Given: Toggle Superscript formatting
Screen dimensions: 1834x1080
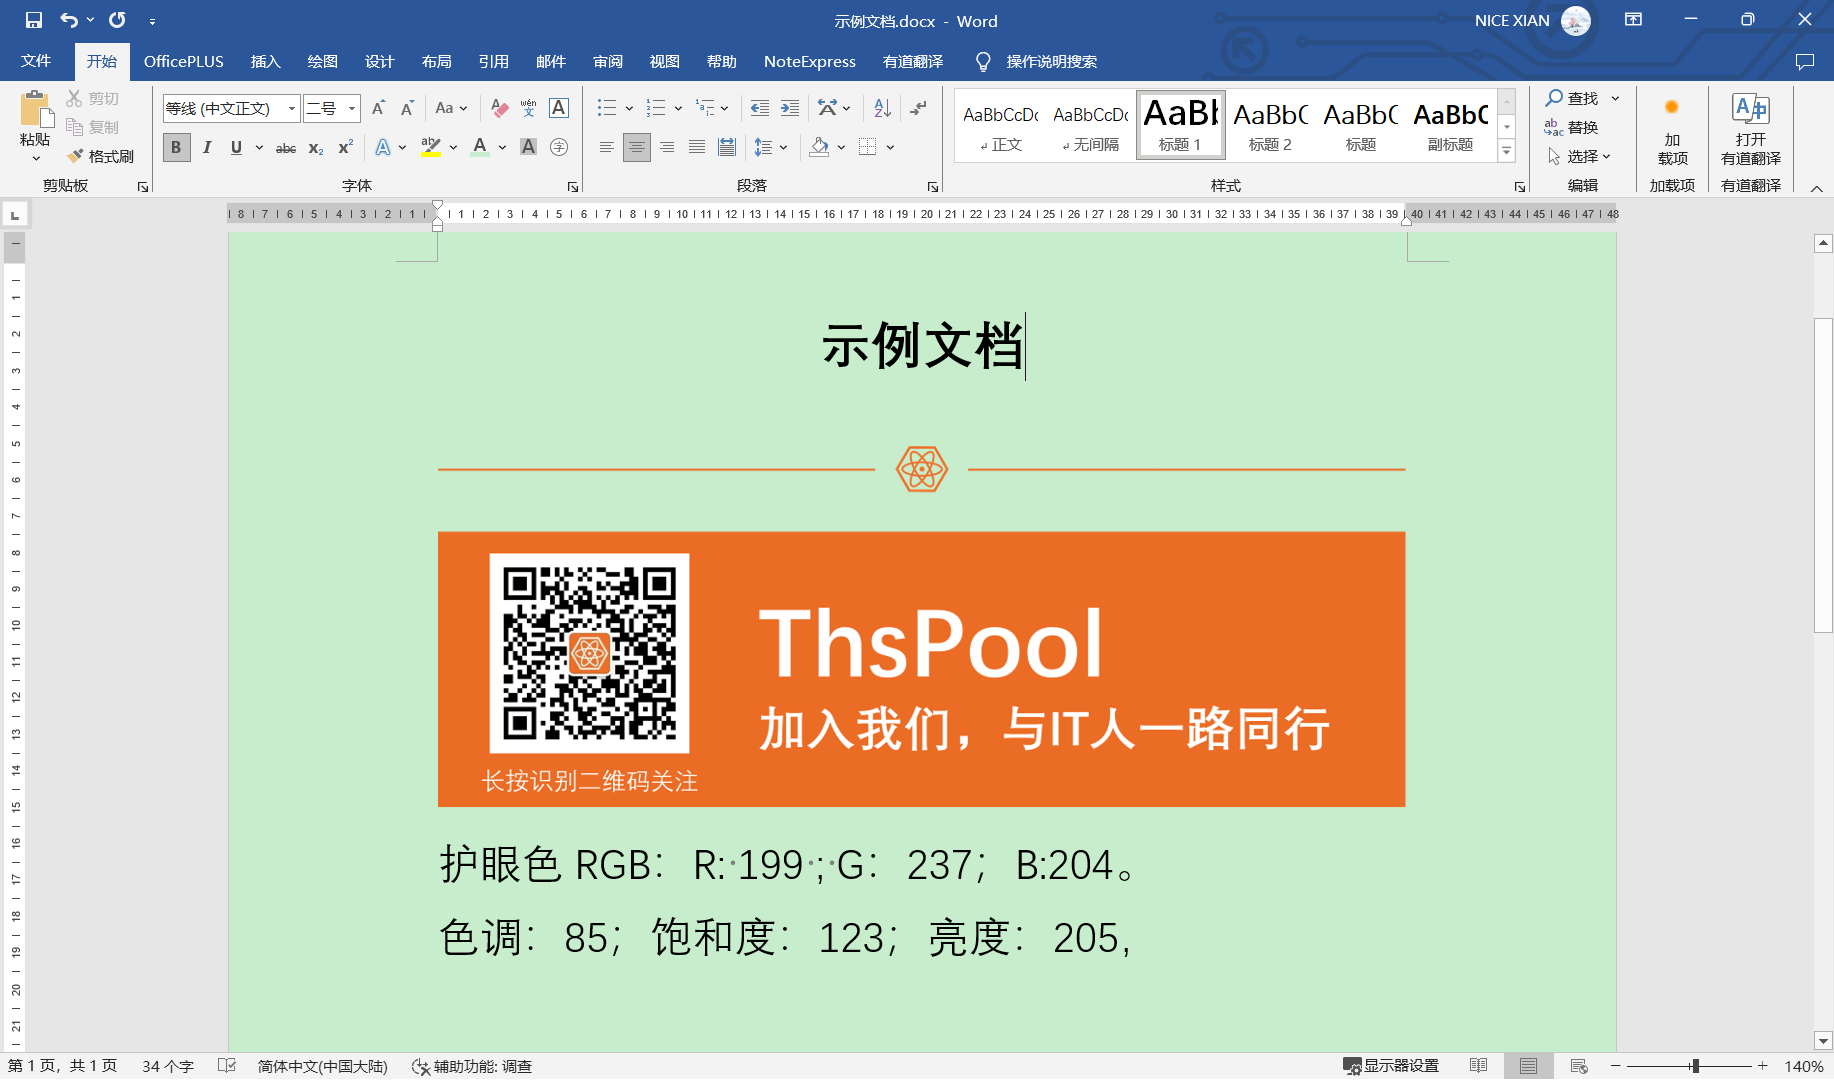Looking at the screenshot, I should pyautogui.click(x=345, y=147).
